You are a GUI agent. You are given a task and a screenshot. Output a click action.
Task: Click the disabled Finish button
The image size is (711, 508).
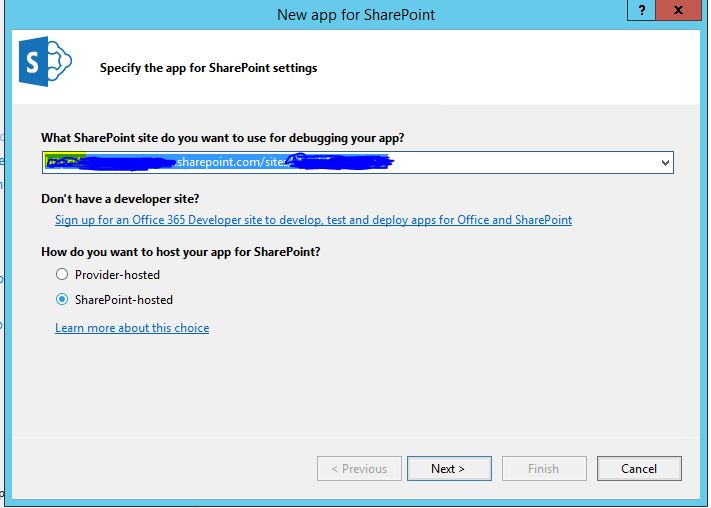coord(544,469)
